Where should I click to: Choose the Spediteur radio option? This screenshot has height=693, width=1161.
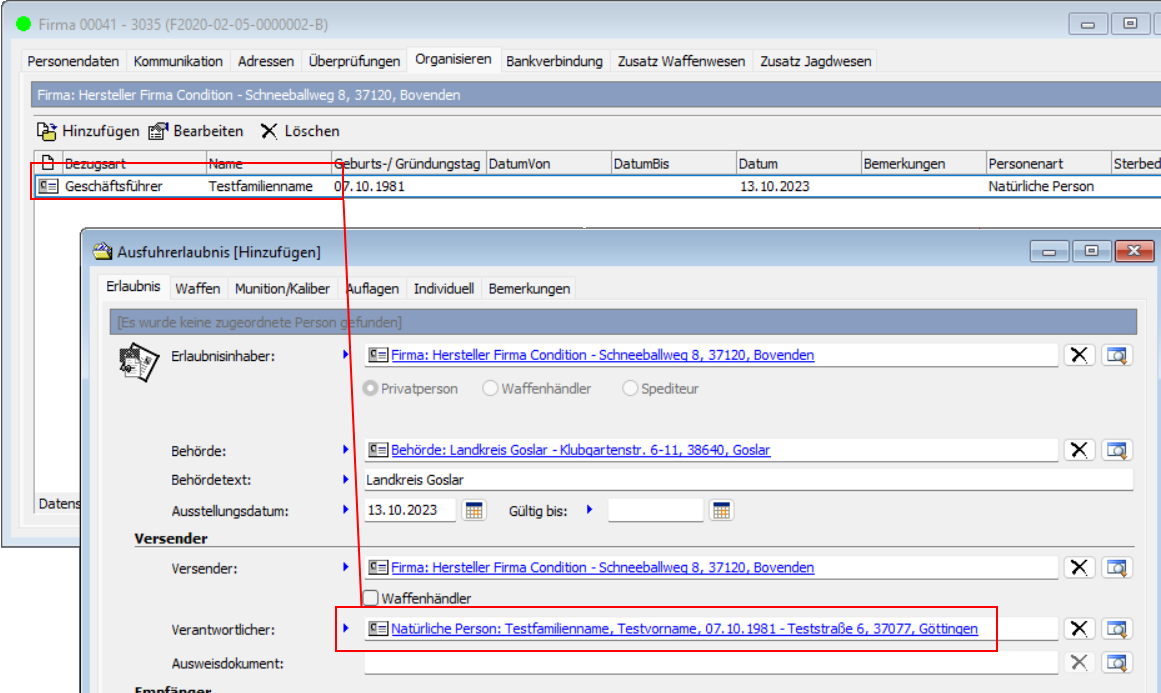point(630,388)
